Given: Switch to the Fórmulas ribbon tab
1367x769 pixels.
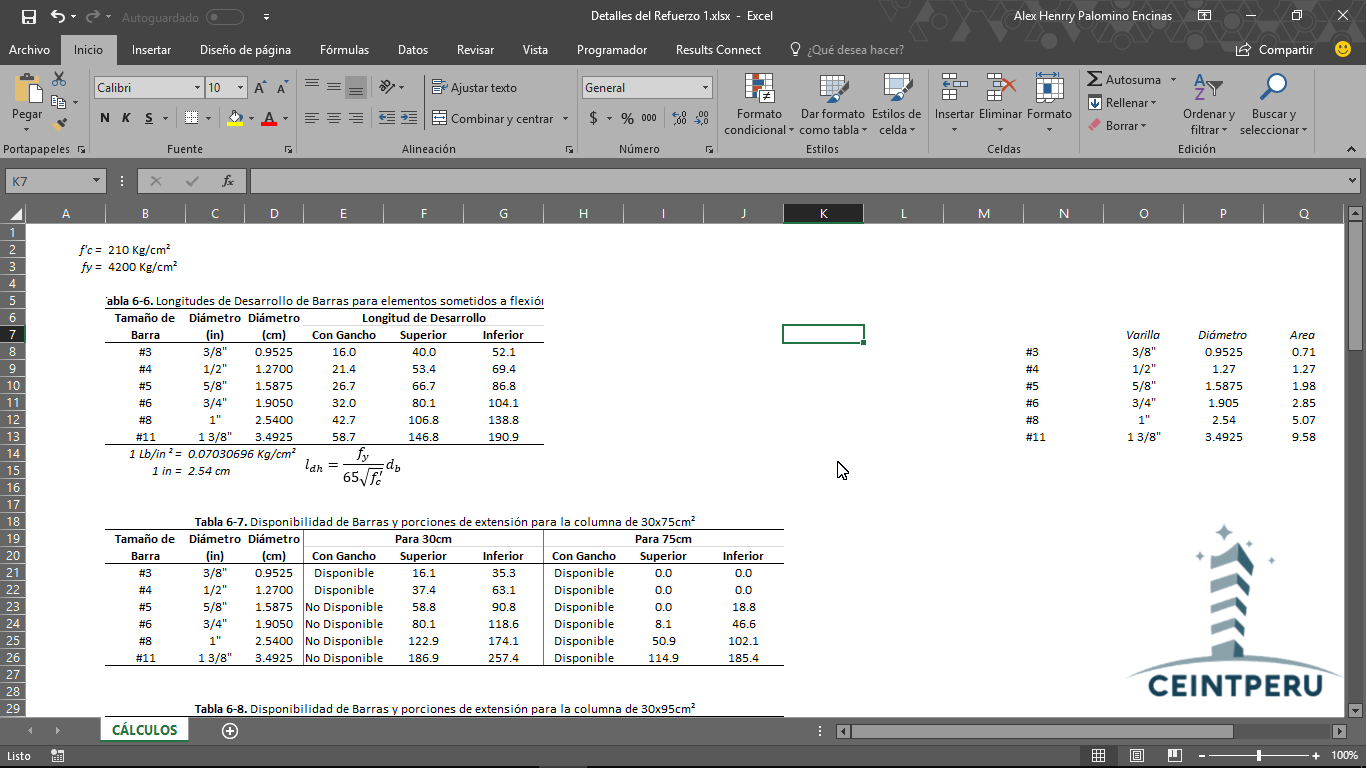Looking at the screenshot, I should [x=344, y=50].
